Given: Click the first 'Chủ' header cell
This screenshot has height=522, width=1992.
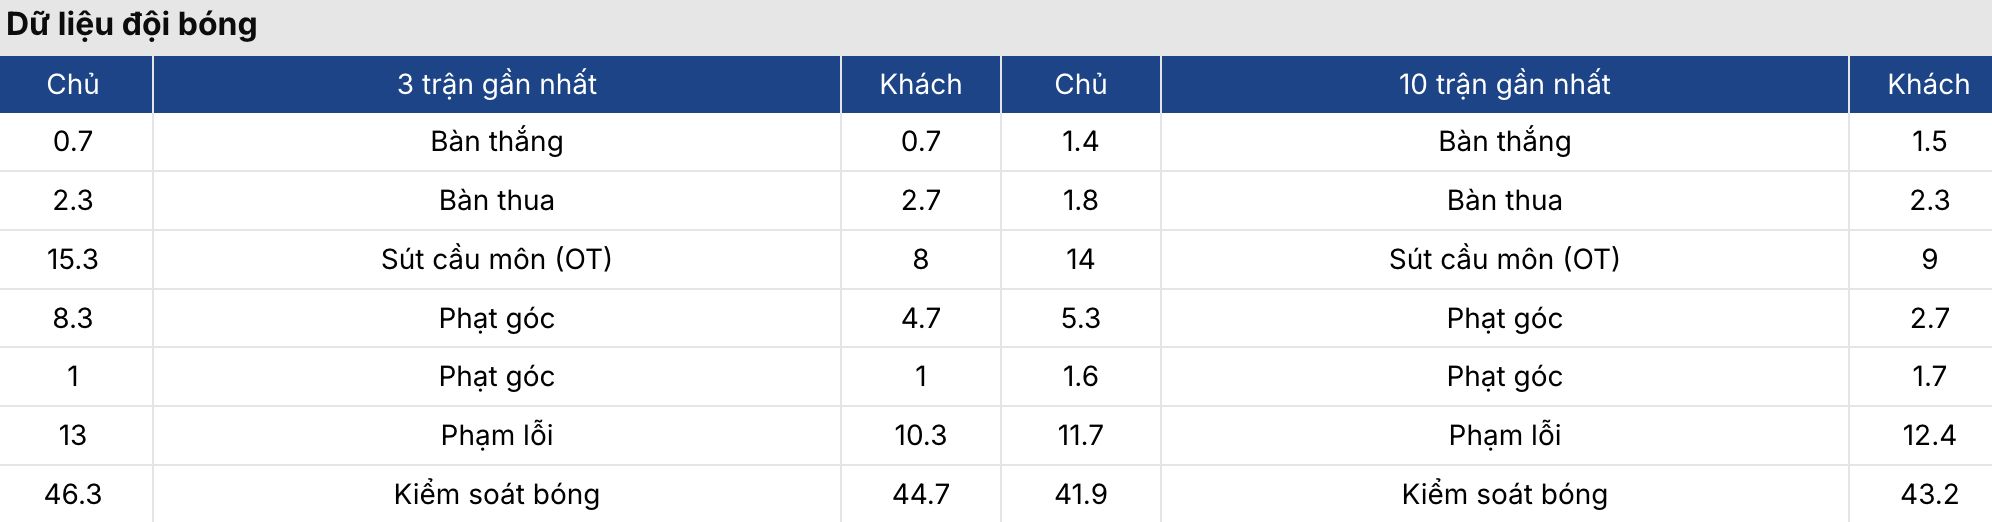Looking at the screenshot, I should click(73, 84).
